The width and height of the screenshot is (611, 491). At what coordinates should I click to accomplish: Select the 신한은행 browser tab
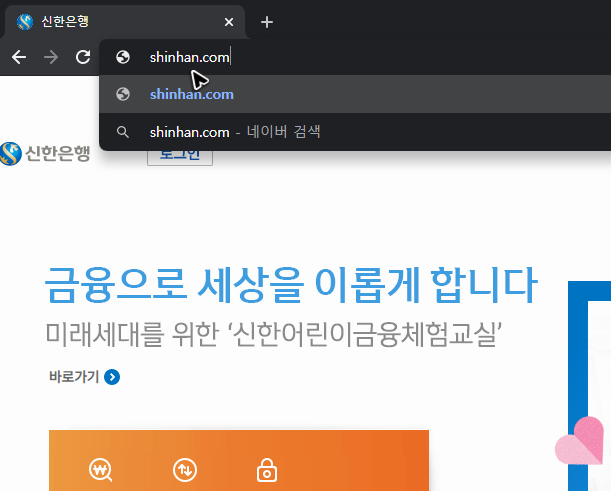[124, 22]
